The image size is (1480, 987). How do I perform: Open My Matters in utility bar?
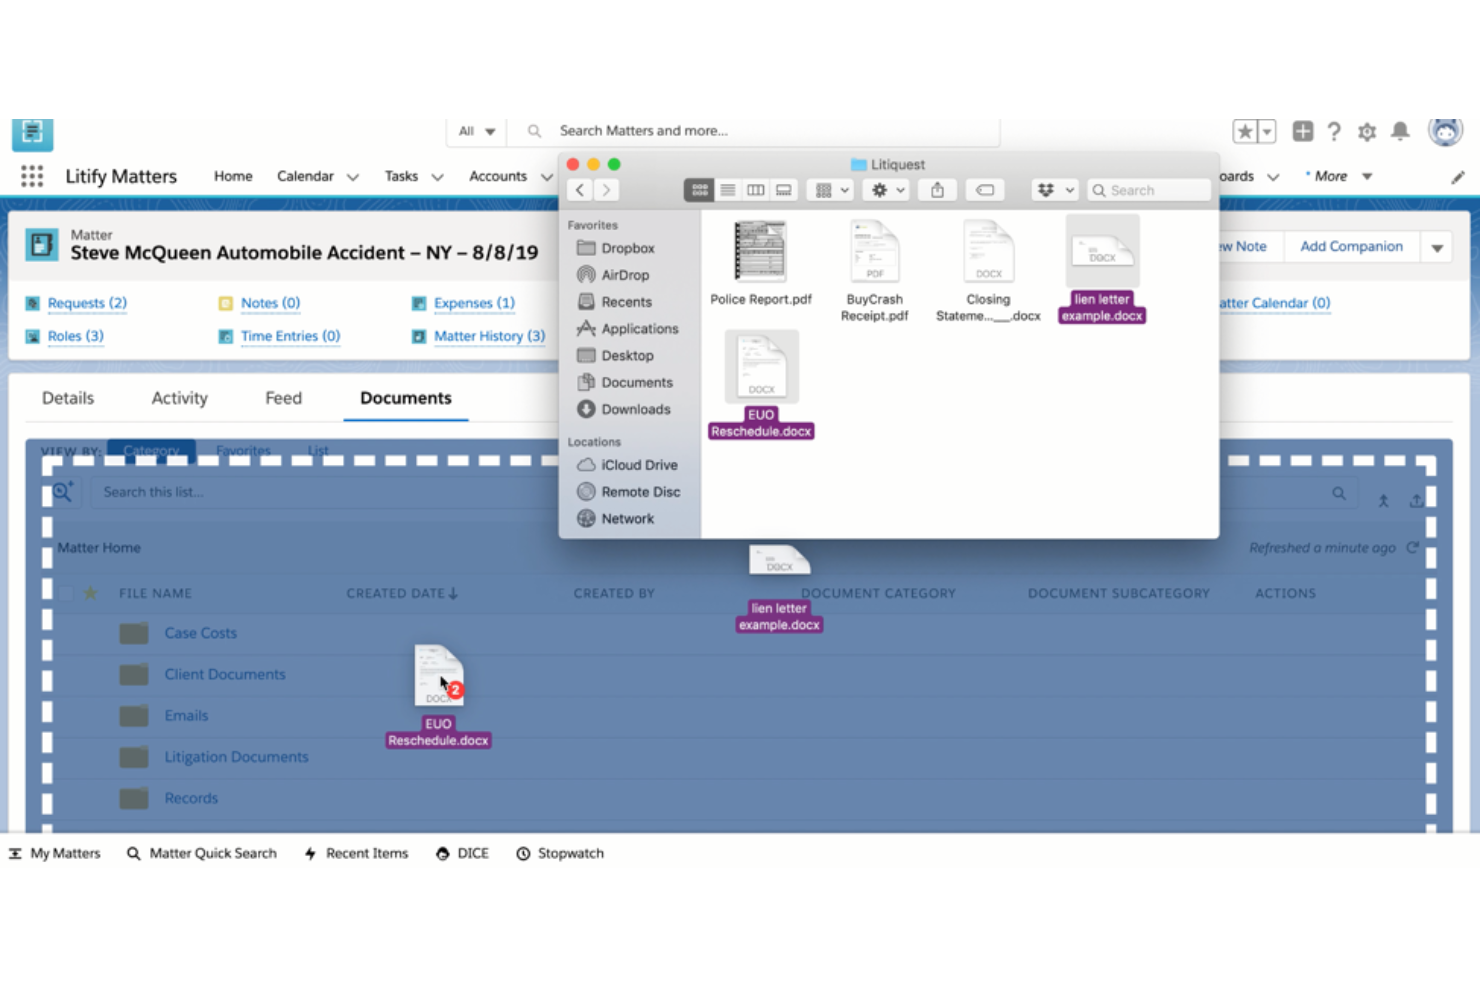tap(55, 854)
